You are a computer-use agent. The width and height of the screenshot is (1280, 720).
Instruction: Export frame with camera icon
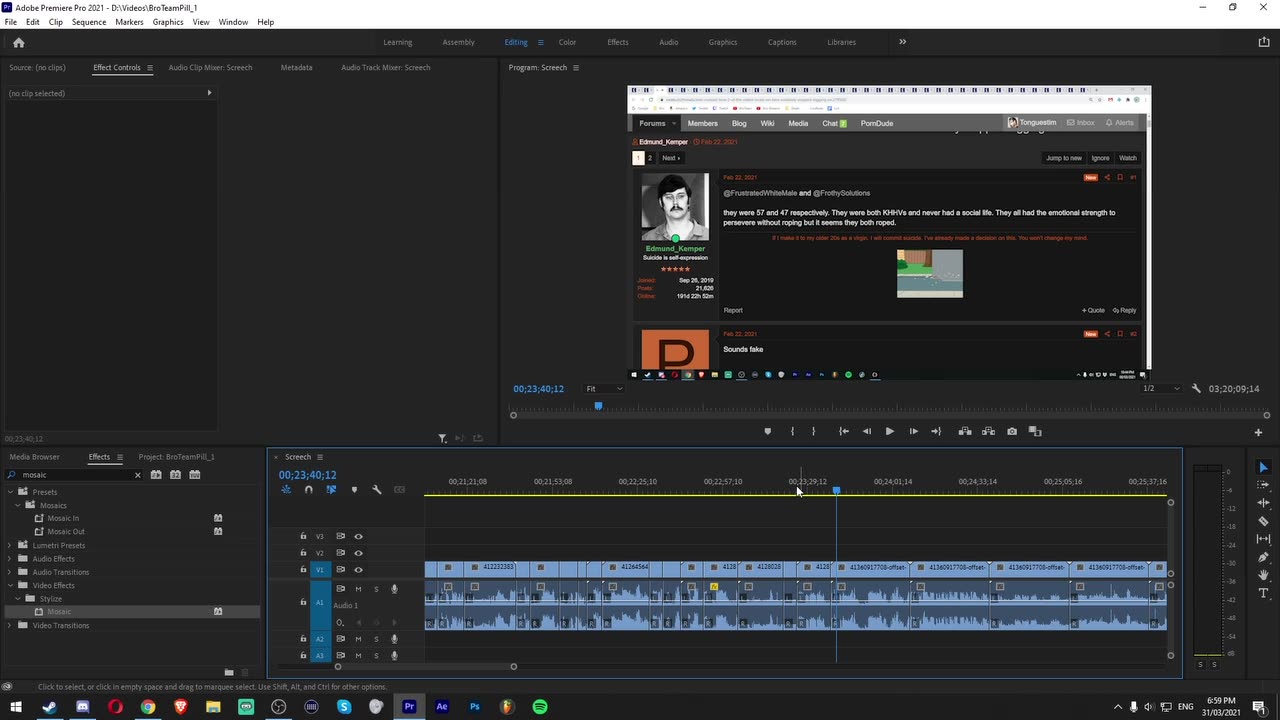coord(1012,431)
